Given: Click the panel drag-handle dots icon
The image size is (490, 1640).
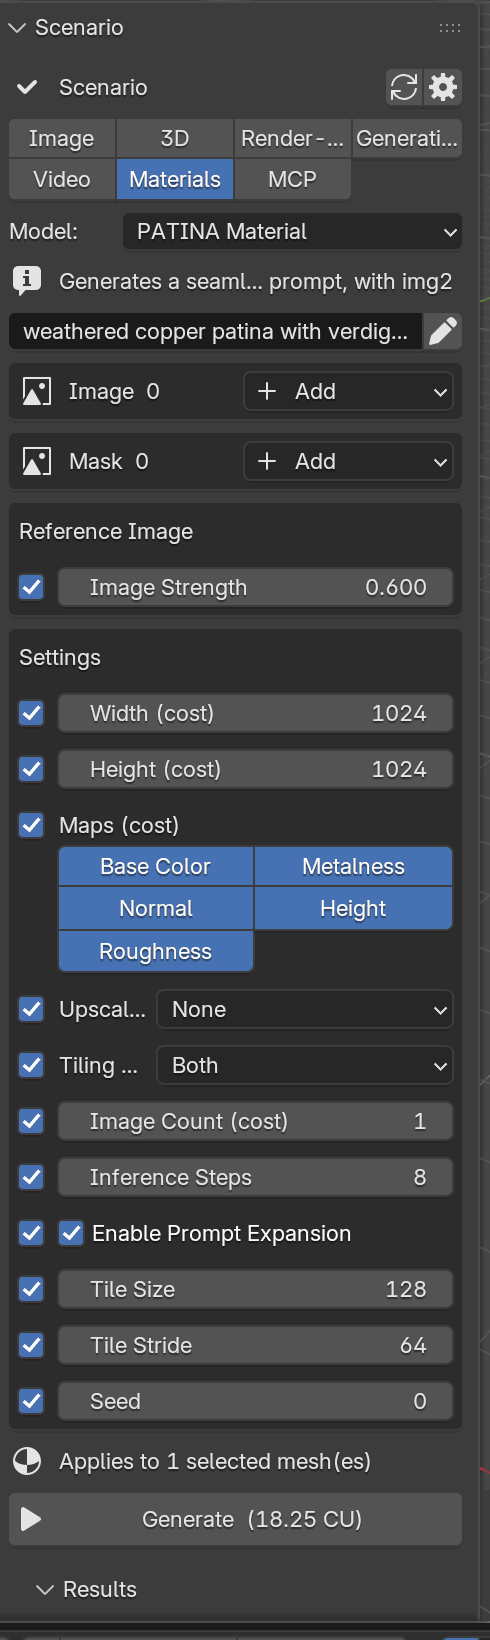Looking at the screenshot, I should [x=450, y=28].
